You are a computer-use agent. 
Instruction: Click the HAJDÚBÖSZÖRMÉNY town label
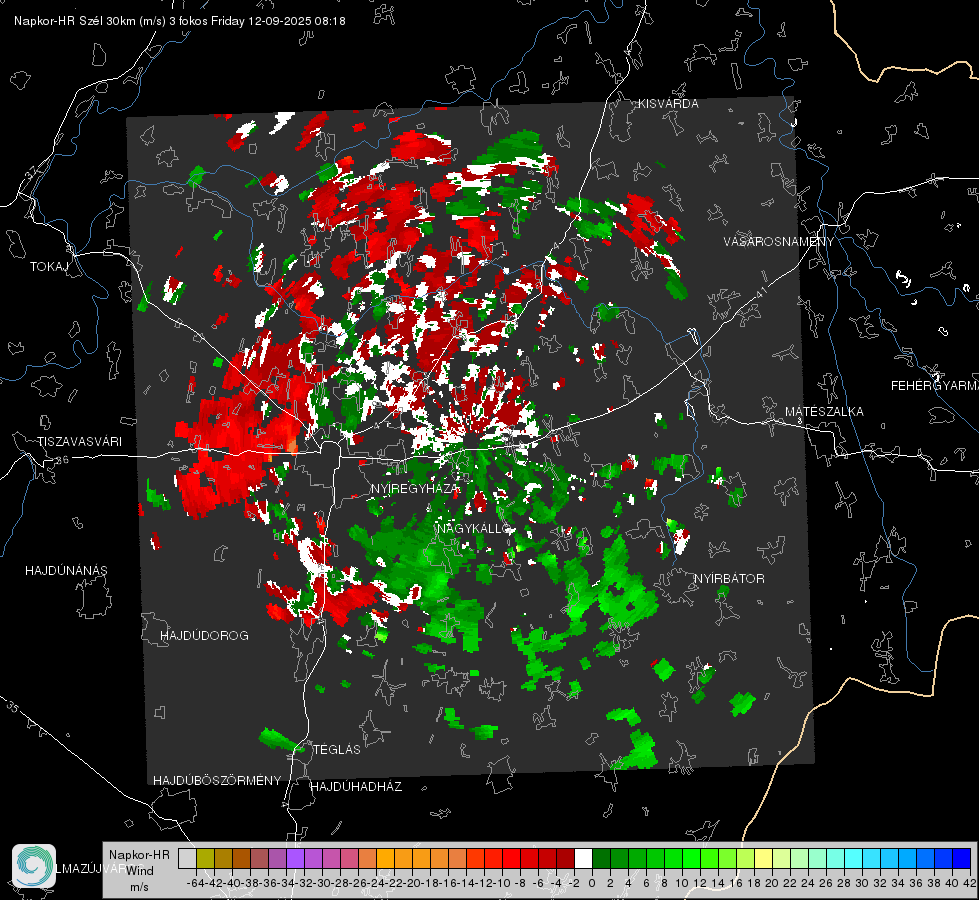[217, 781]
